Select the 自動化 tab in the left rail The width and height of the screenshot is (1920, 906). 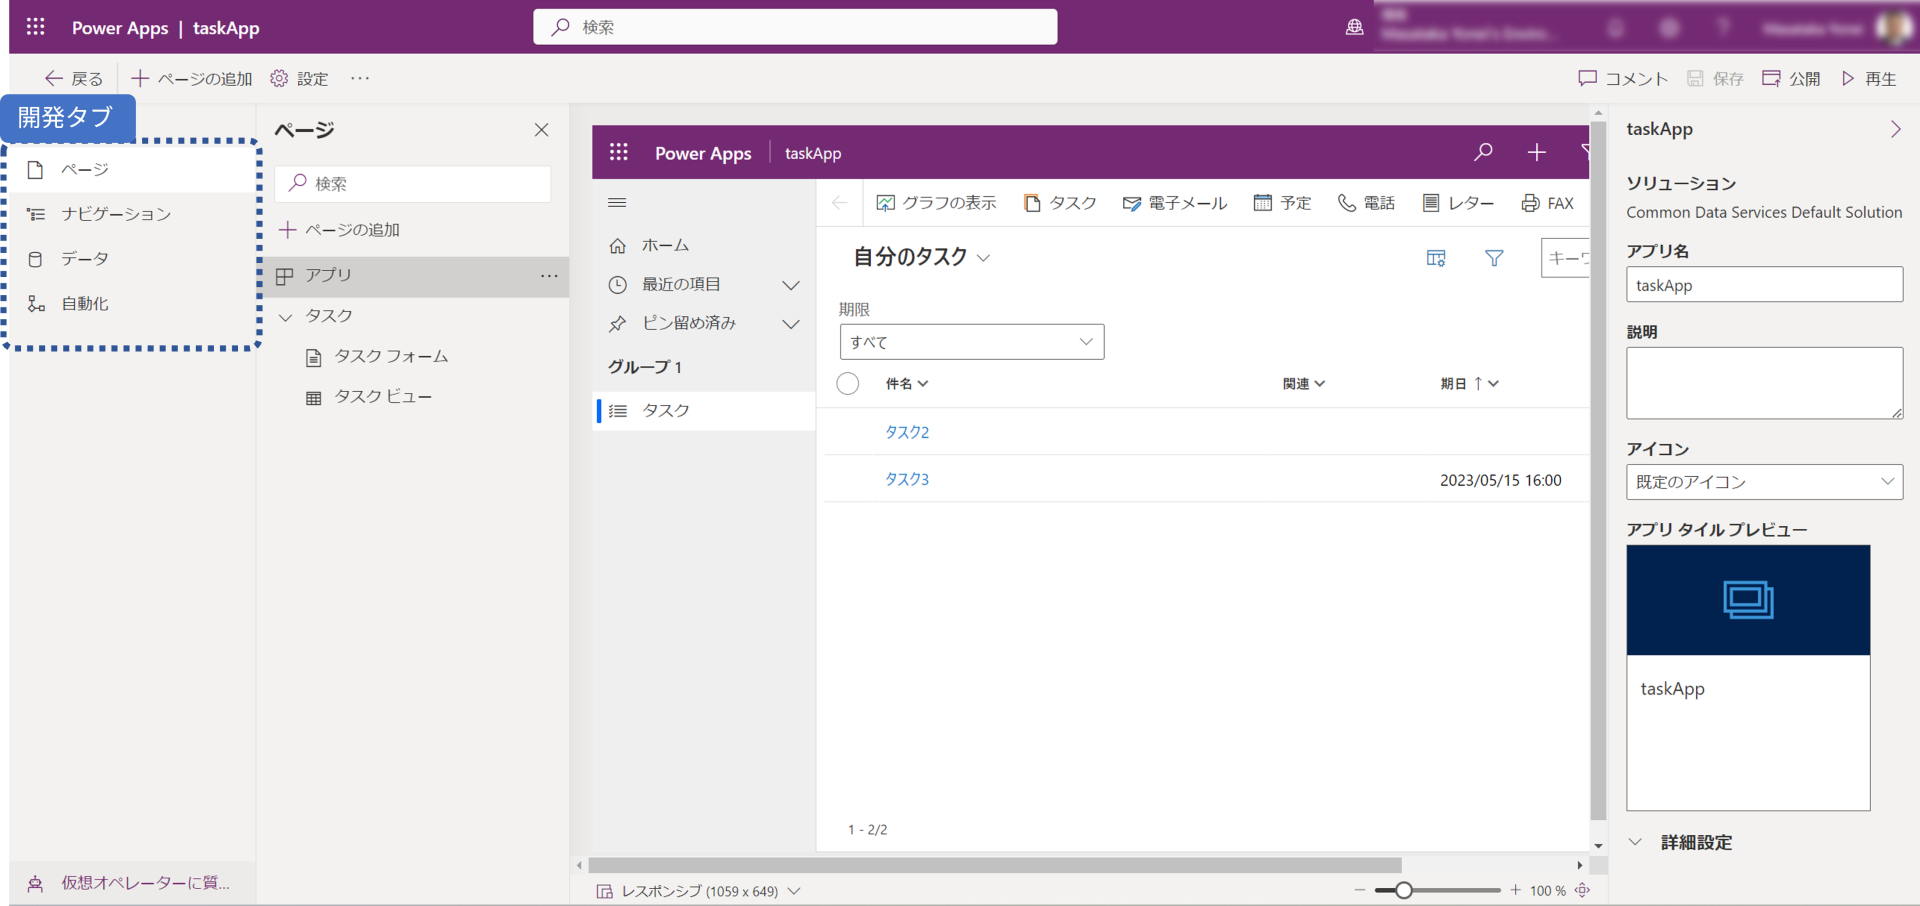(x=133, y=304)
